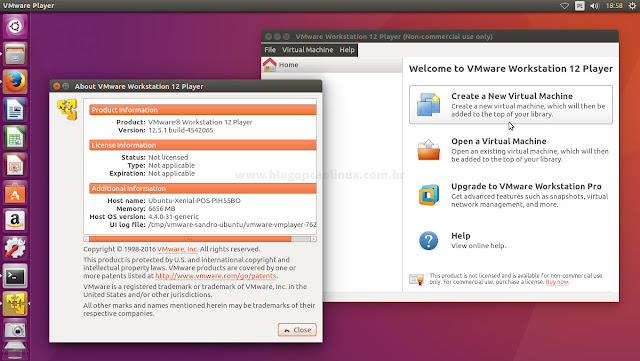Click the blue Help question mark icon
This screenshot has width=640, height=361.
tap(428, 241)
